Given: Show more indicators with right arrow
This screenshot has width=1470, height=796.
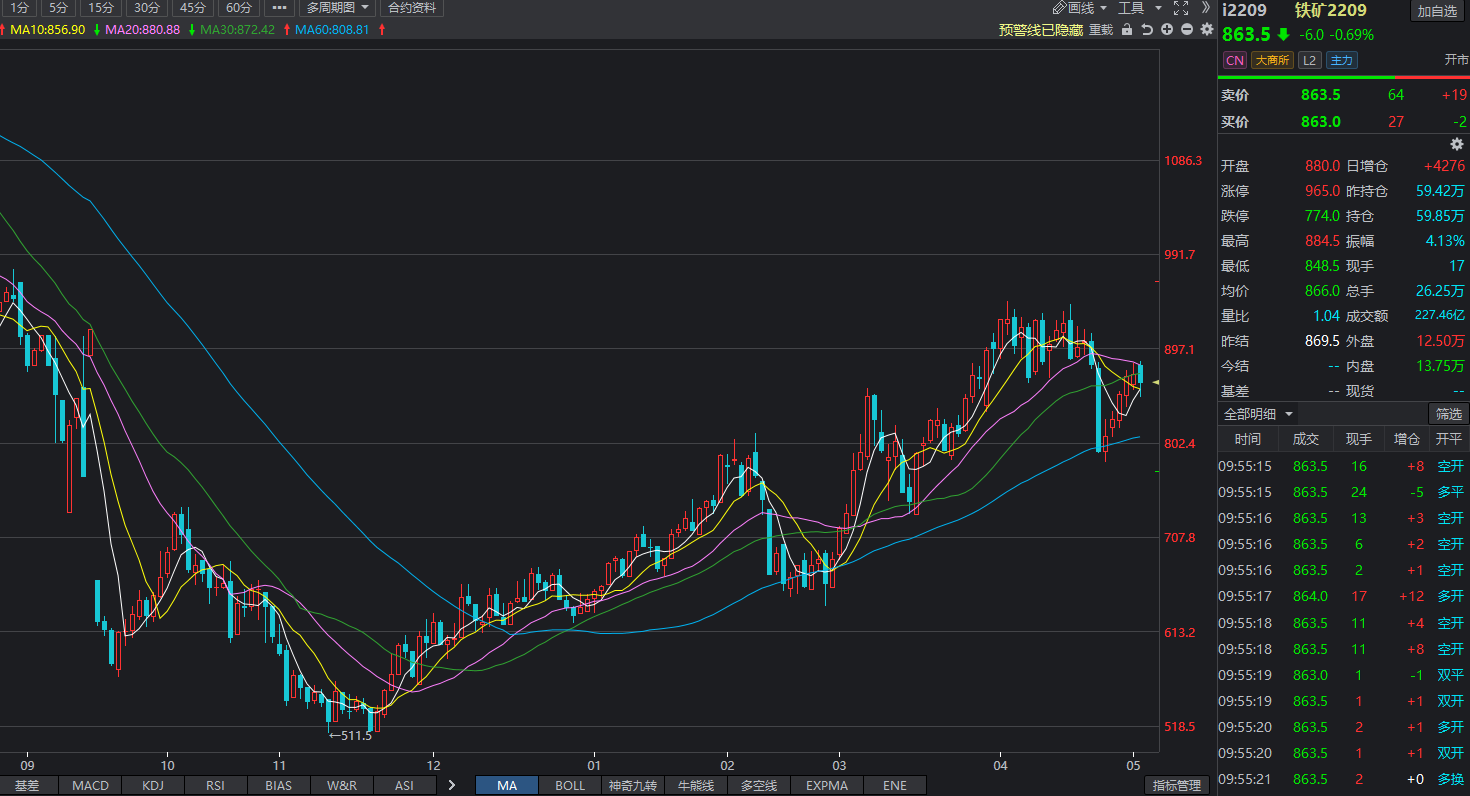Looking at the screenshot, I should pyautogui.click(x=452, y=785).
